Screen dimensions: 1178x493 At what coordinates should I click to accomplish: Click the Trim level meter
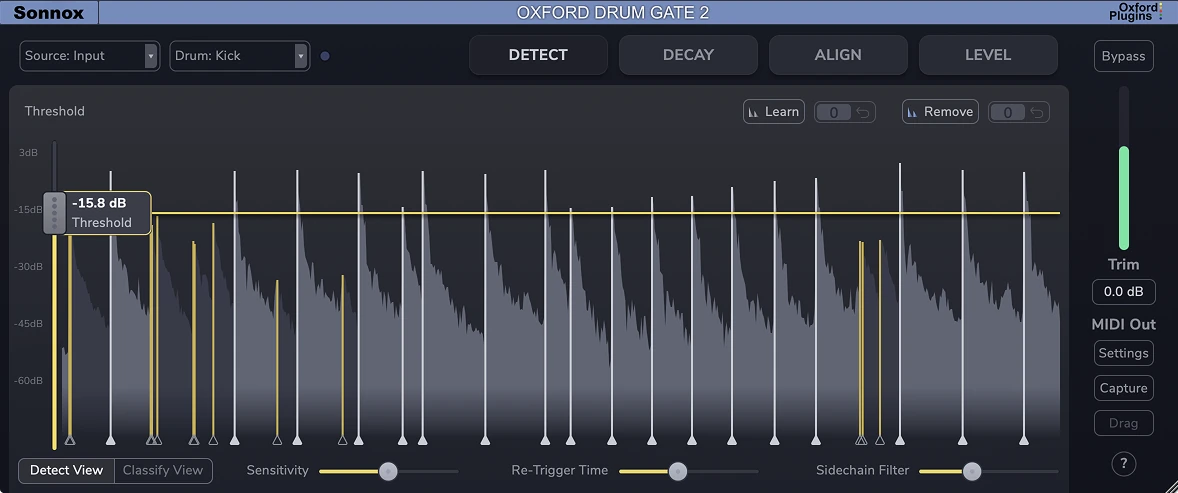coord(1124,168)
